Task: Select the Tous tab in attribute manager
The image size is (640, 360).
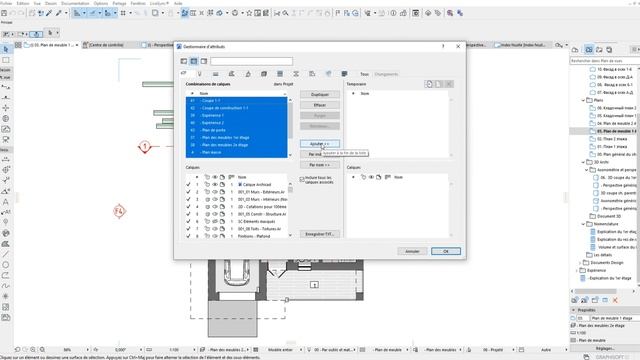Action: tap(364, 74)
